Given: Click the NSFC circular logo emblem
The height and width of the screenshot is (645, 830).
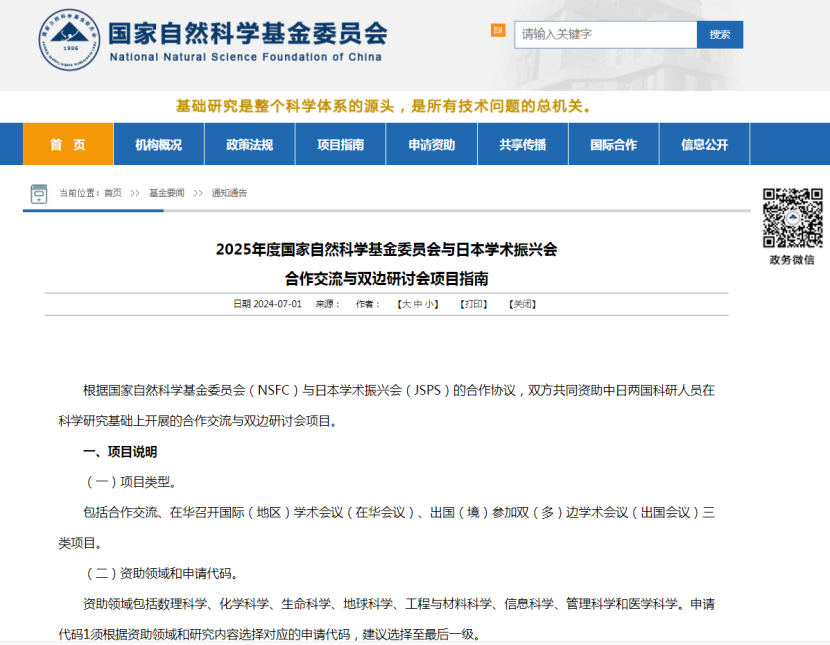Looking at the screenshot, I should [x=69, y=40].
